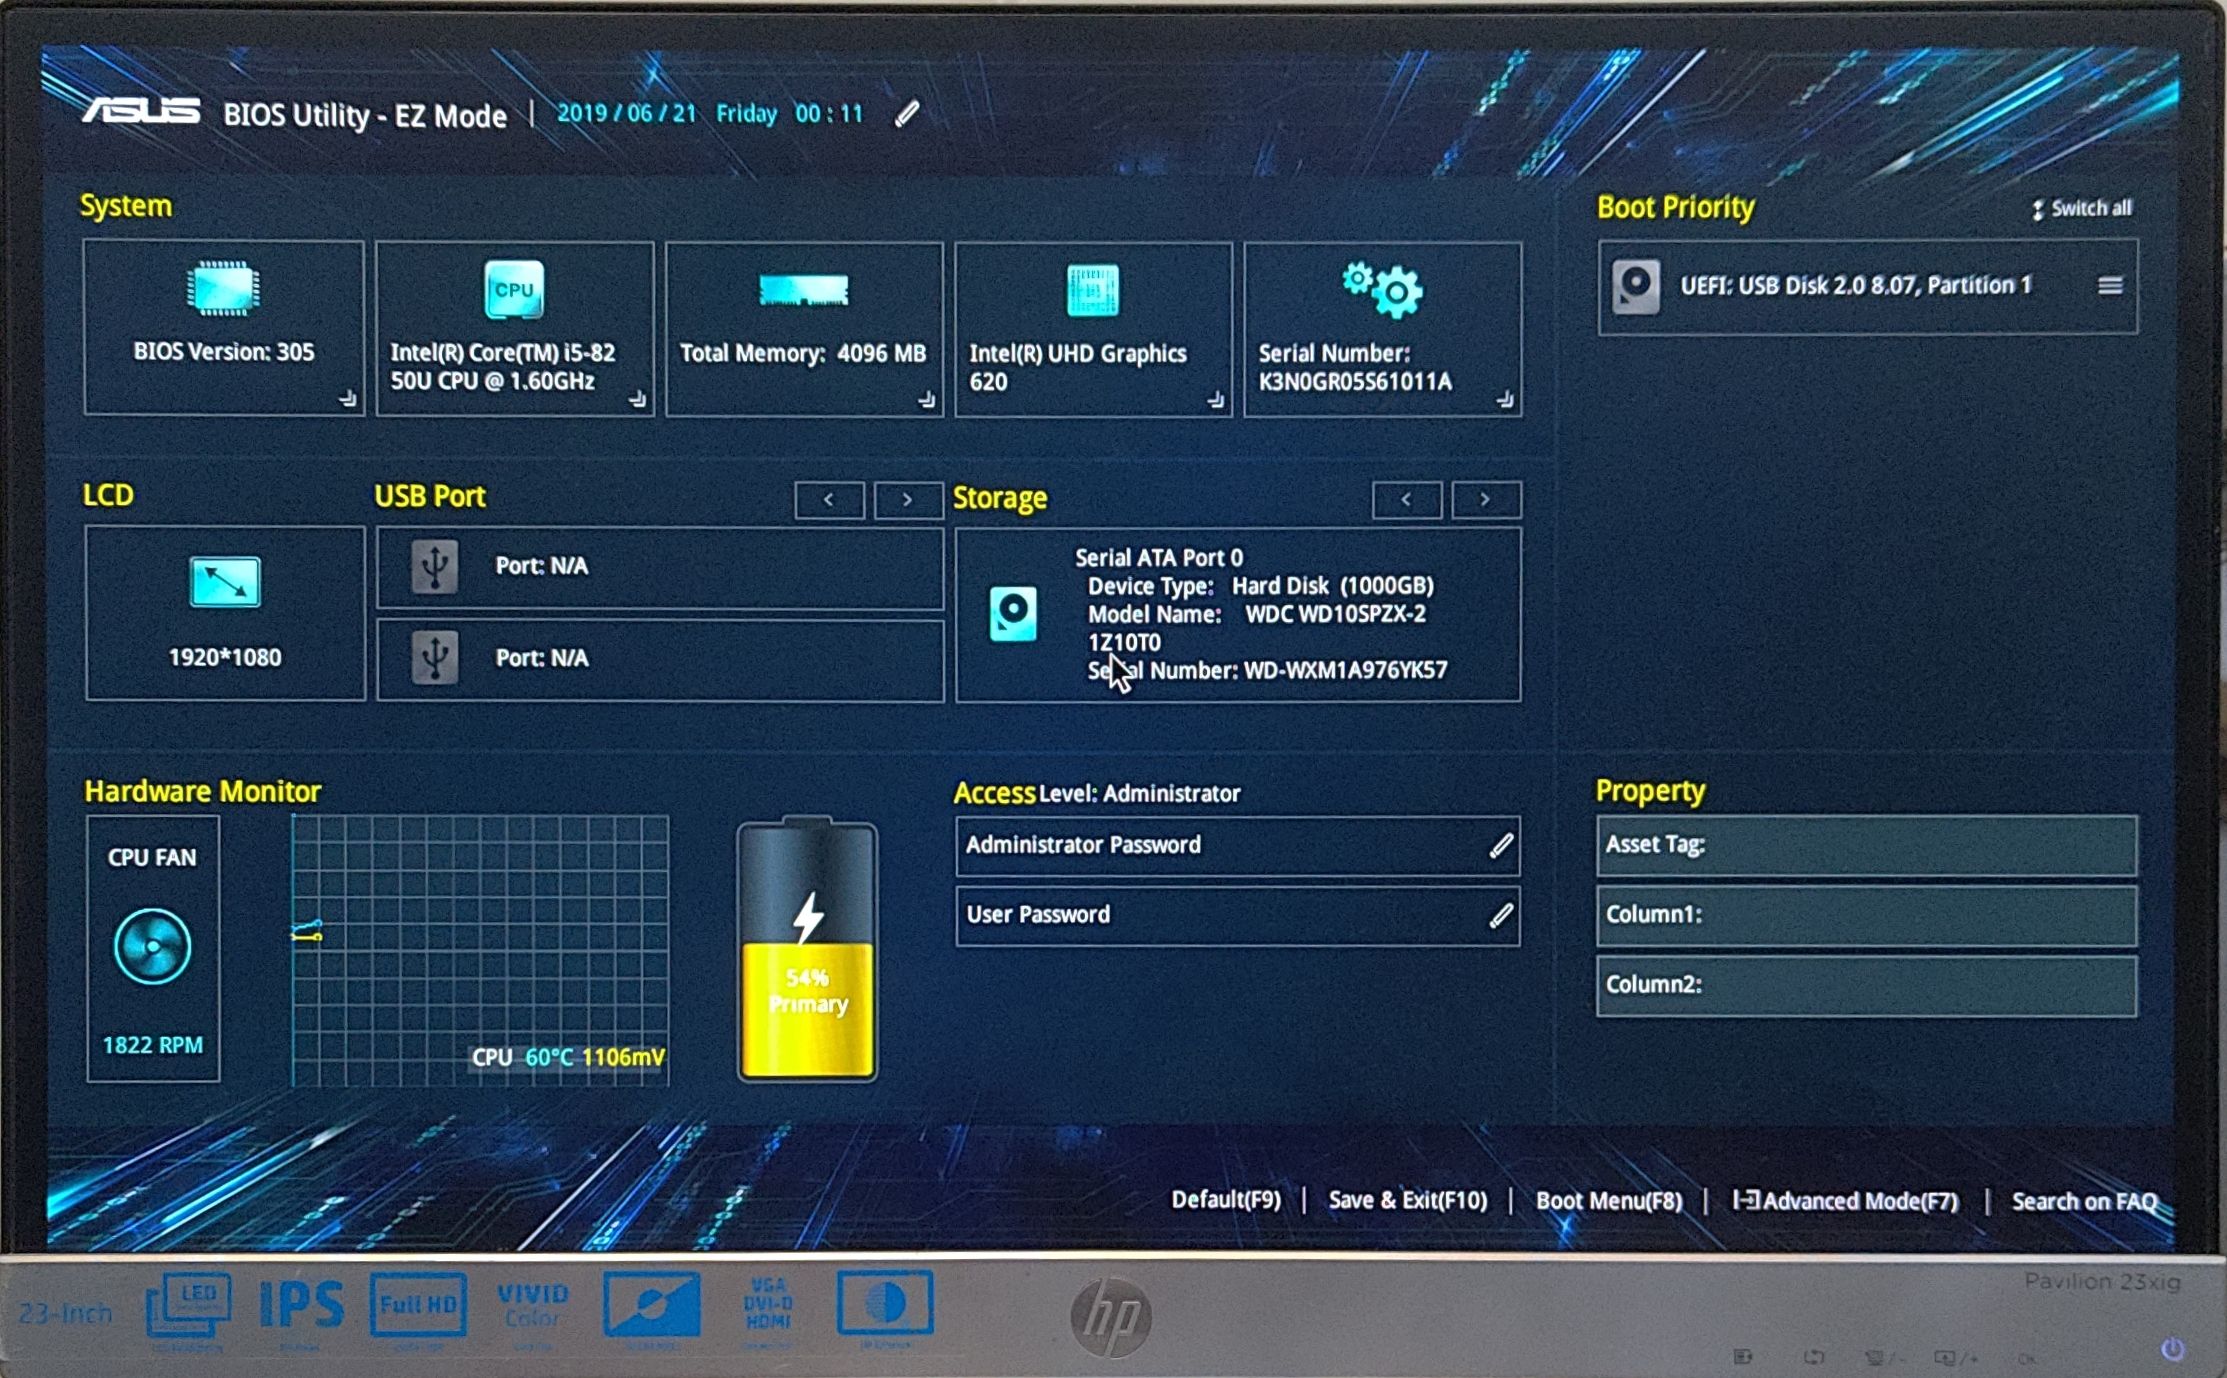Click the Column1 property field
This screenshot has width=2227, height=1378.
point(1867,915)
